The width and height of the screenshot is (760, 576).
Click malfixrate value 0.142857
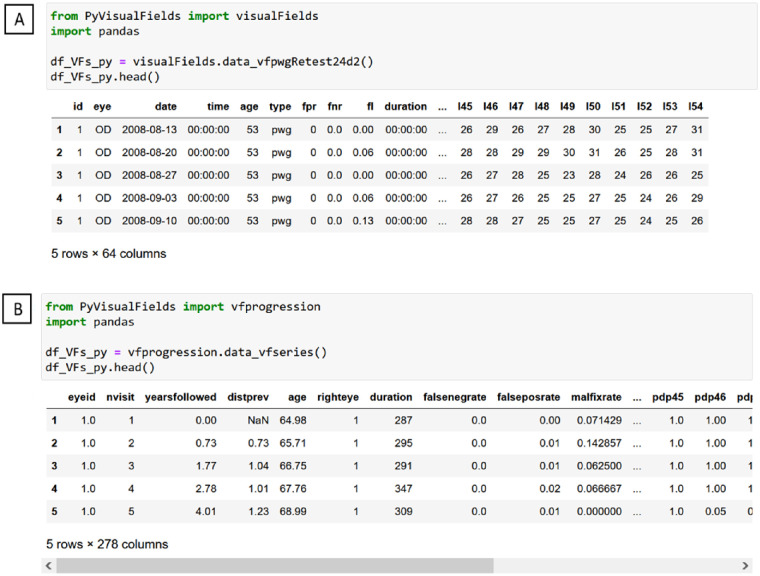click(x=599, y=443)
